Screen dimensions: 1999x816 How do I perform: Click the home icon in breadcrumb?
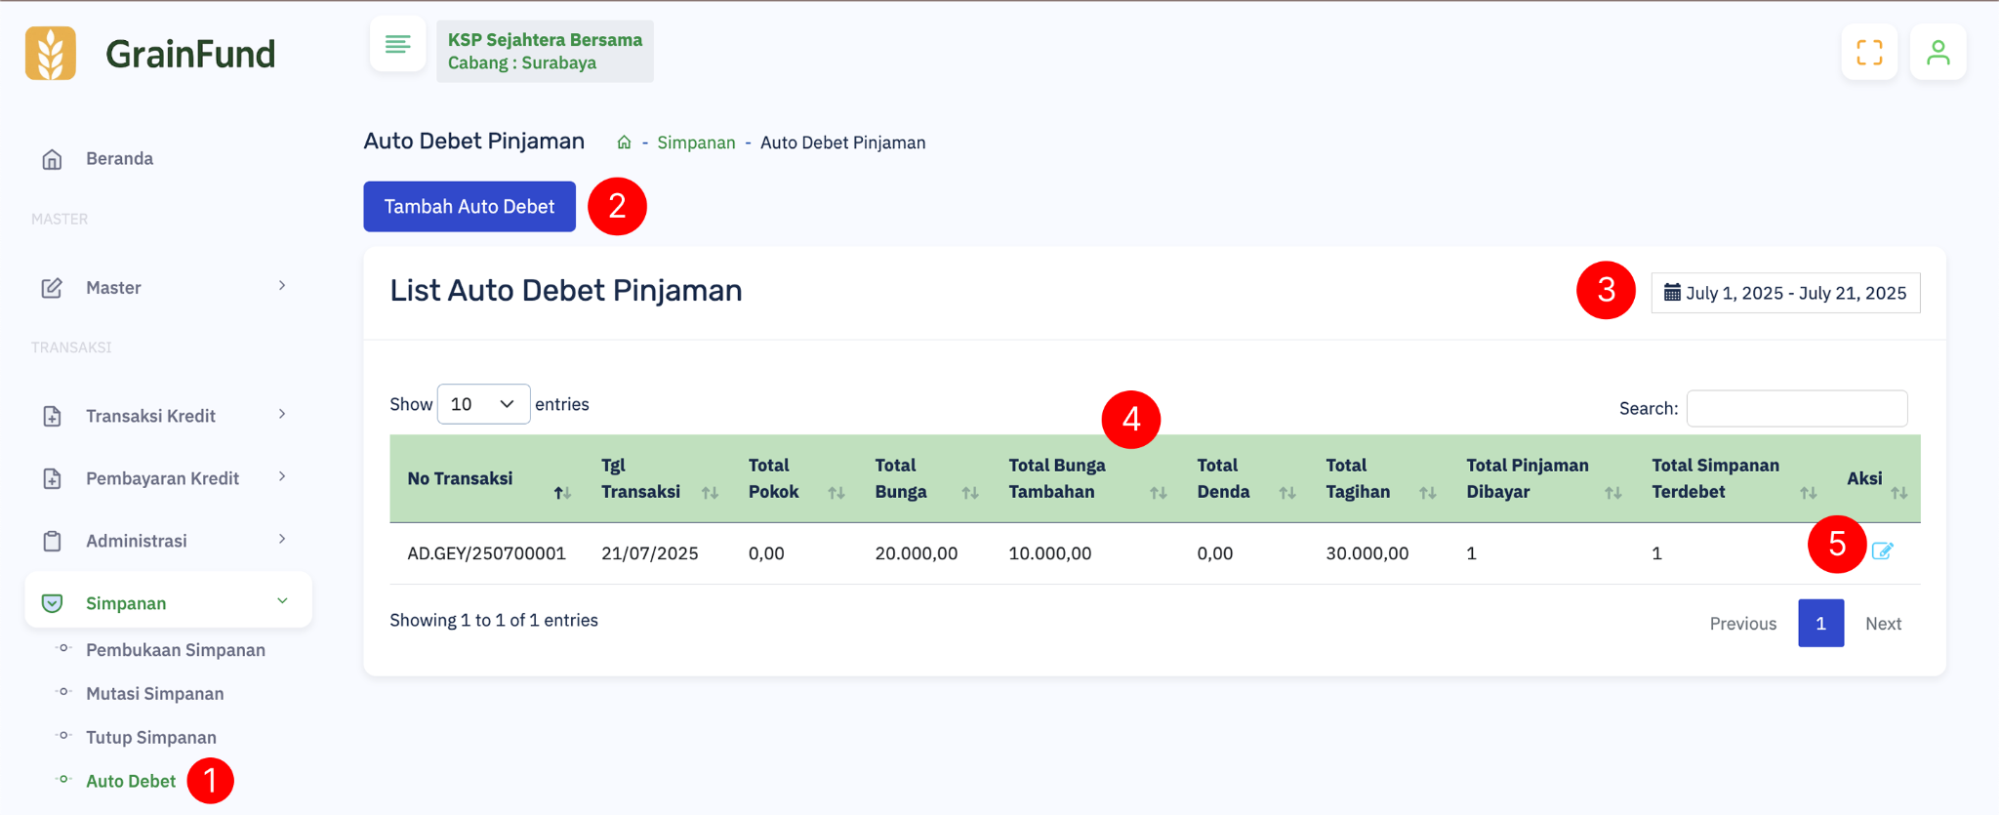click(x=624, y=143)
